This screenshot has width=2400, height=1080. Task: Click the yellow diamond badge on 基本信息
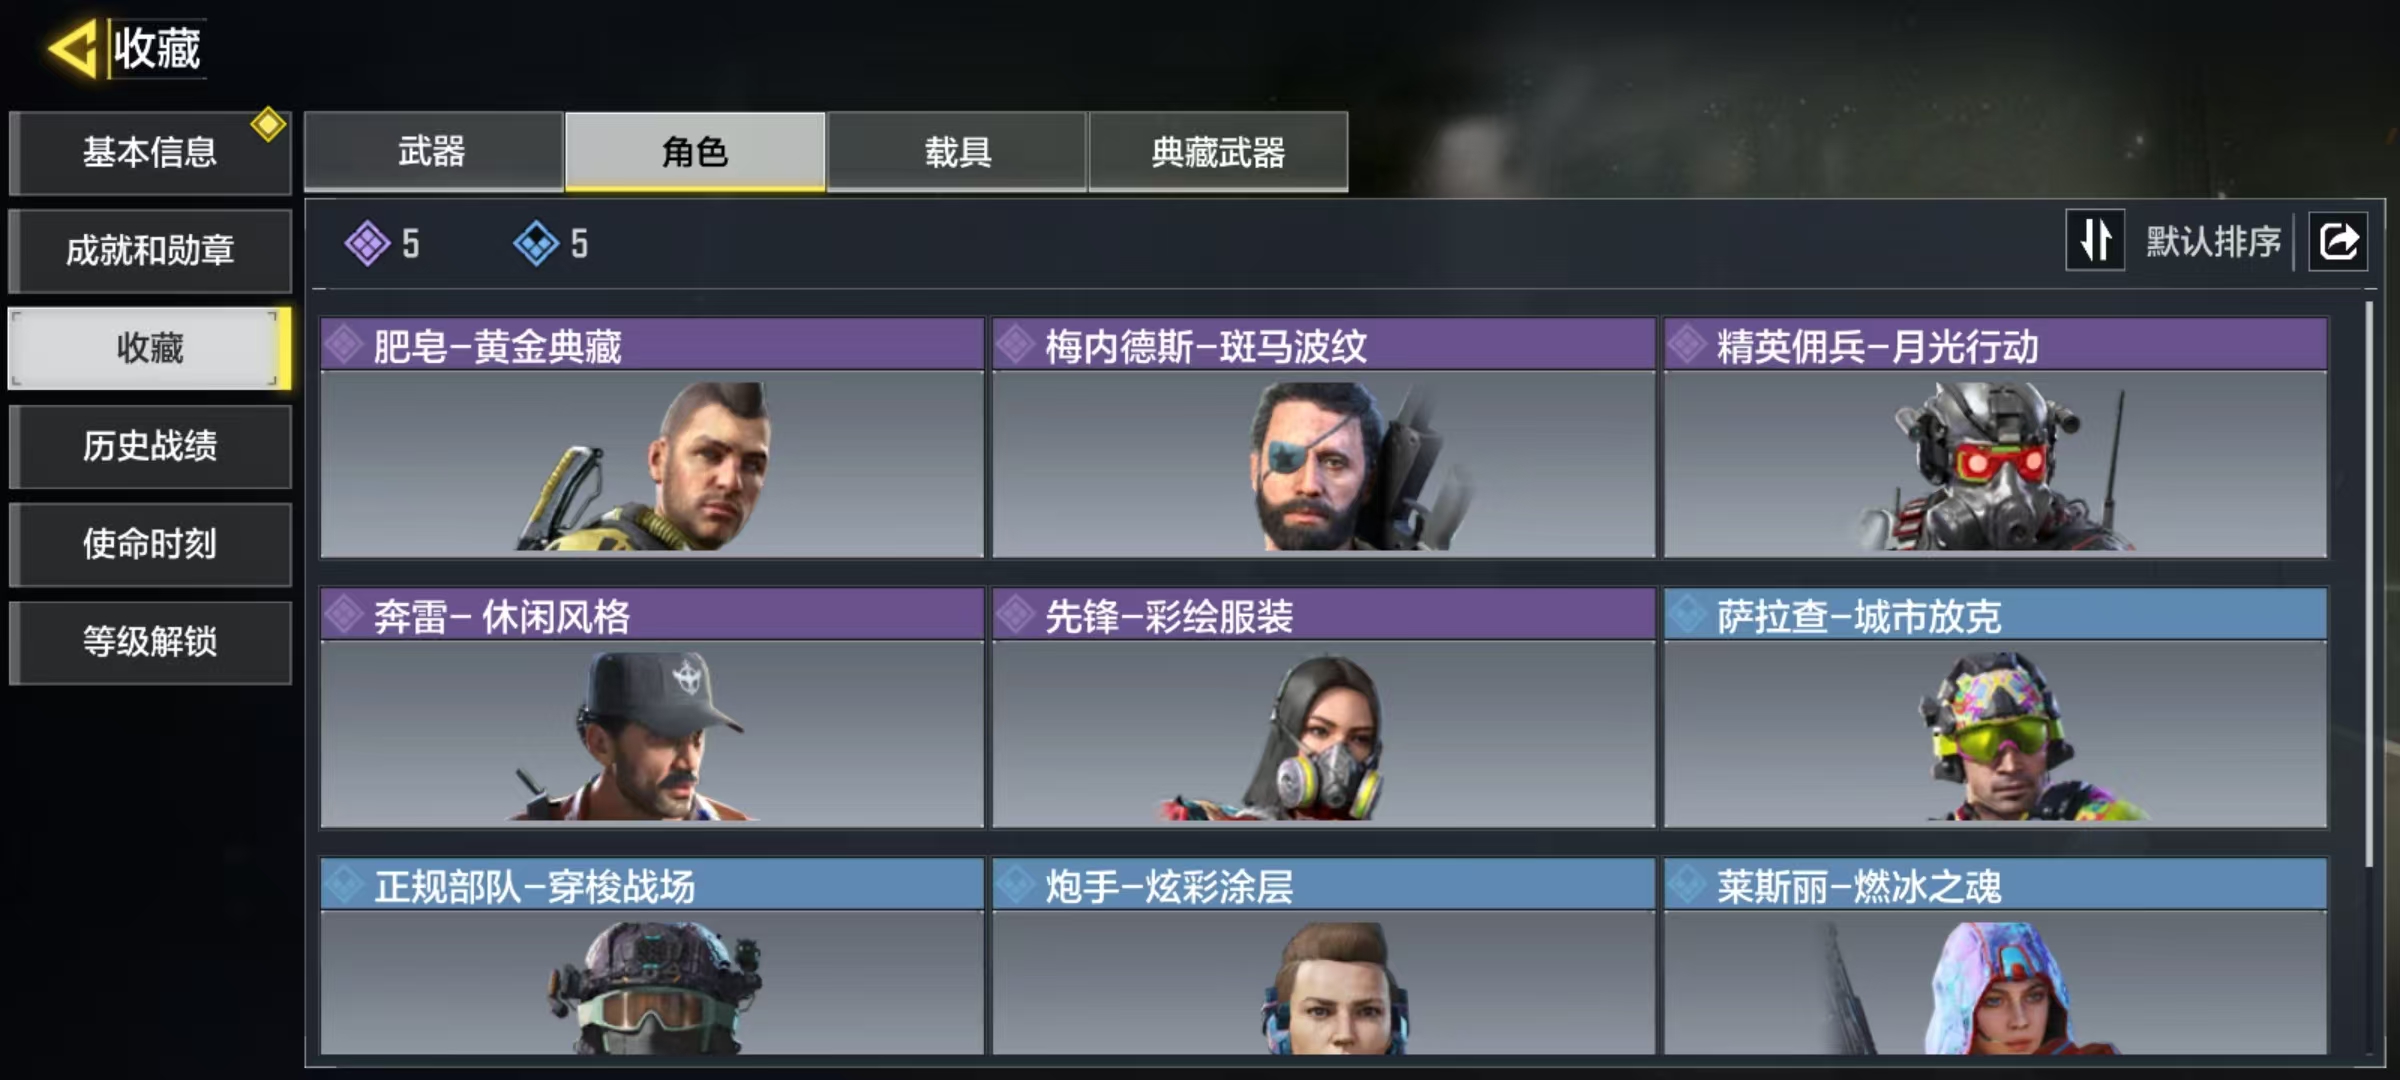click(268, 125)
